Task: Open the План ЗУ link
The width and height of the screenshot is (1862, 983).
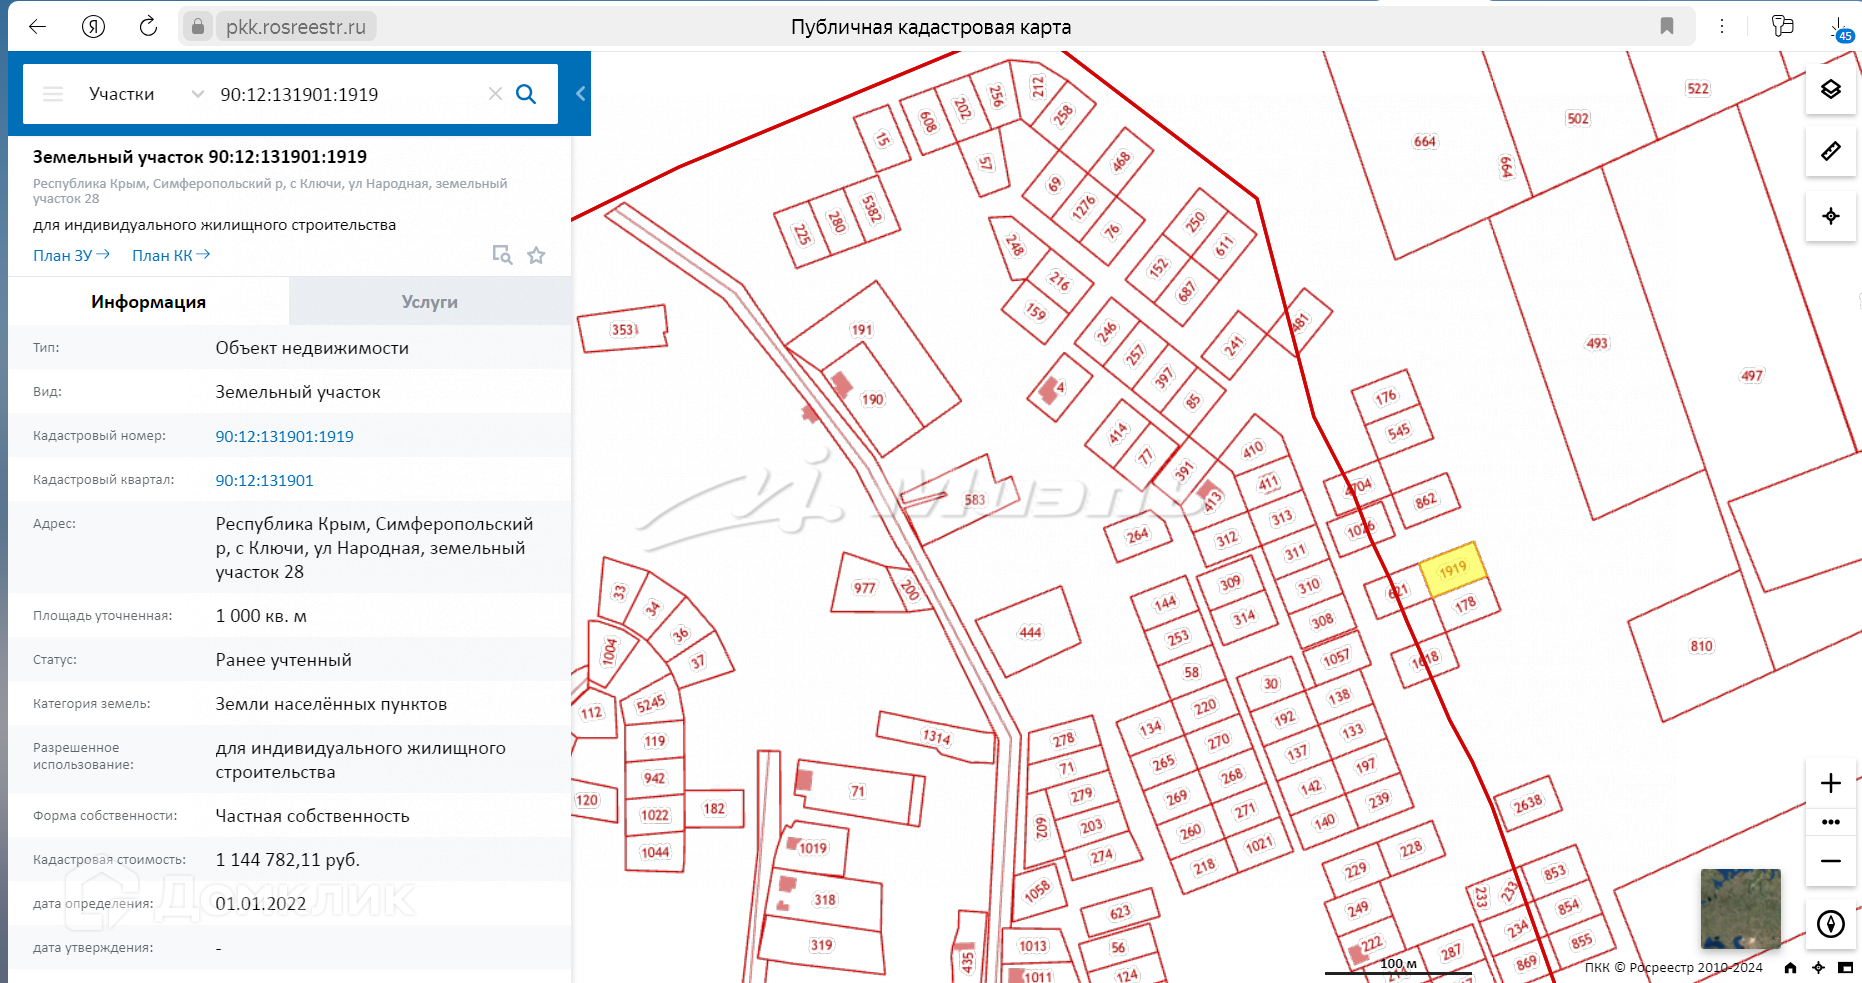Action: [x=71, y=256]
